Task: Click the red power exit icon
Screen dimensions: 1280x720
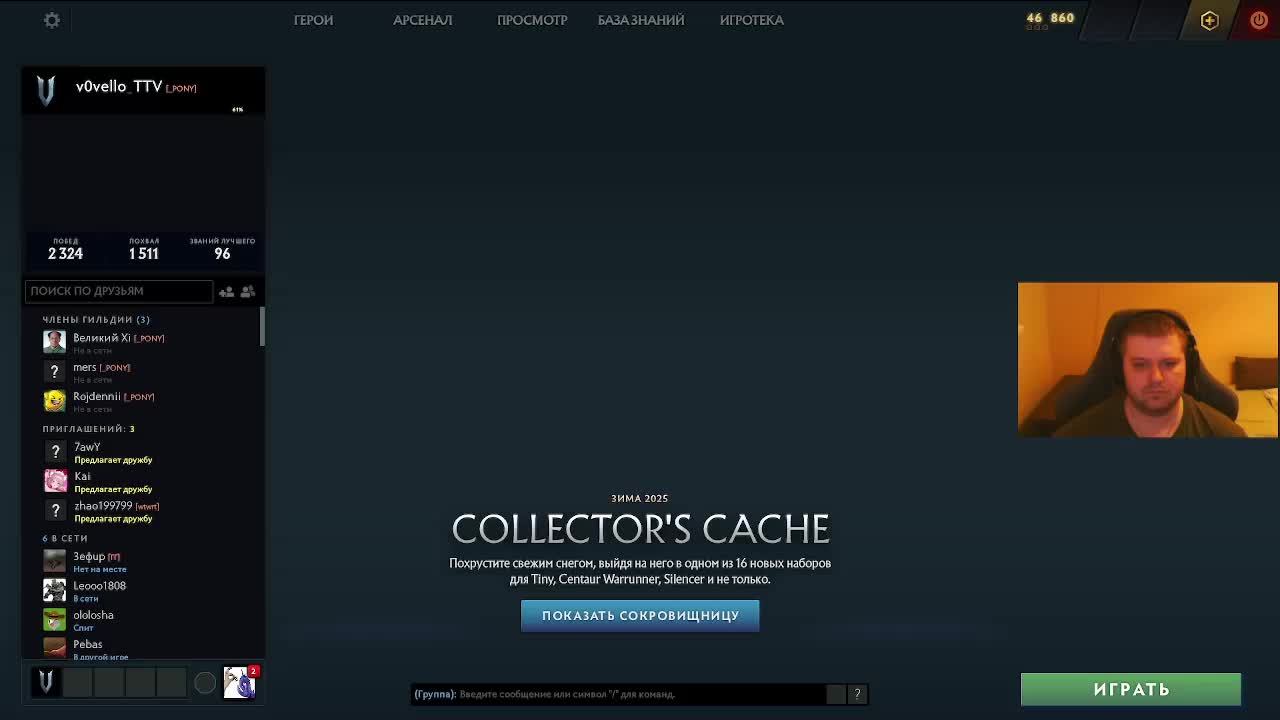Action: tap(1259, 20)
